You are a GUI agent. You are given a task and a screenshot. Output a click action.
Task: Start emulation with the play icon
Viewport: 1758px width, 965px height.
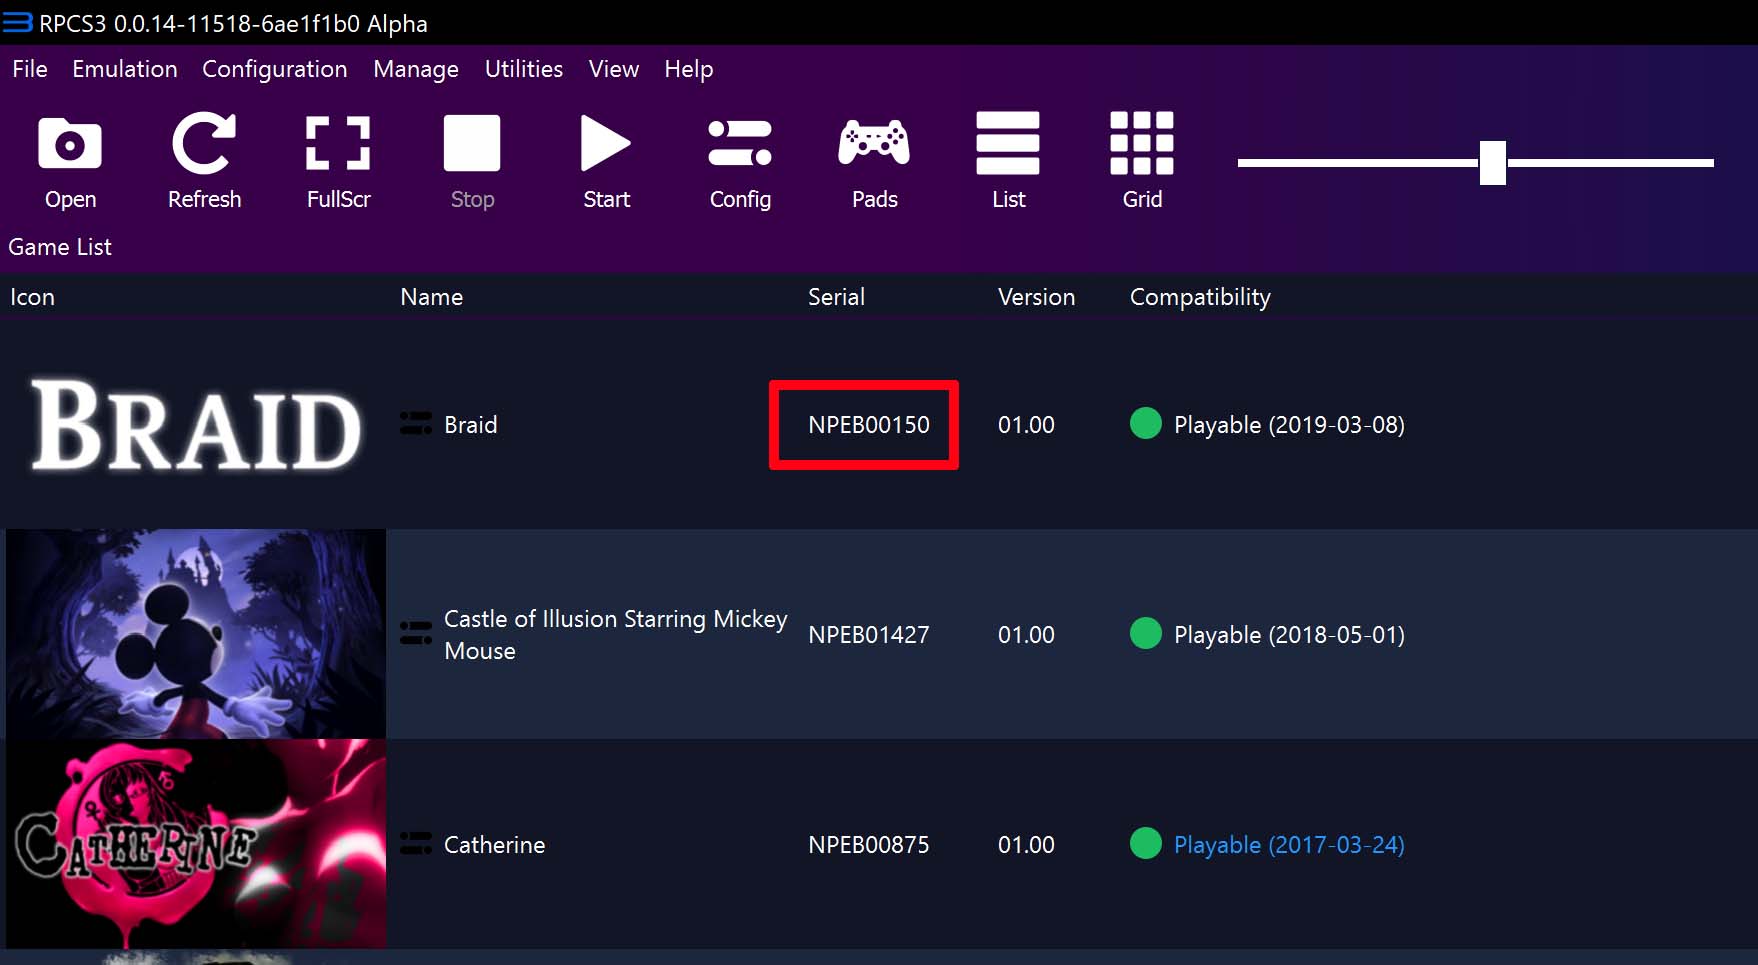[x=606, y=144]
